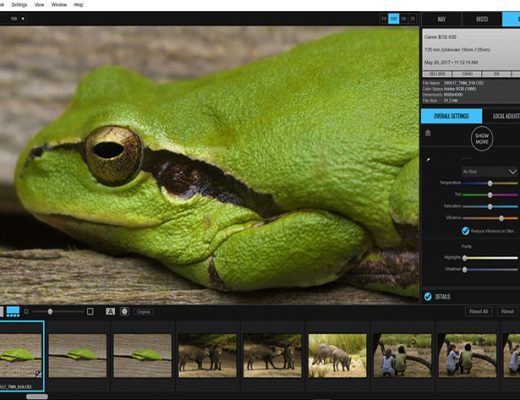Click the filmstrip horizontal scrollbar

(37, 396)
